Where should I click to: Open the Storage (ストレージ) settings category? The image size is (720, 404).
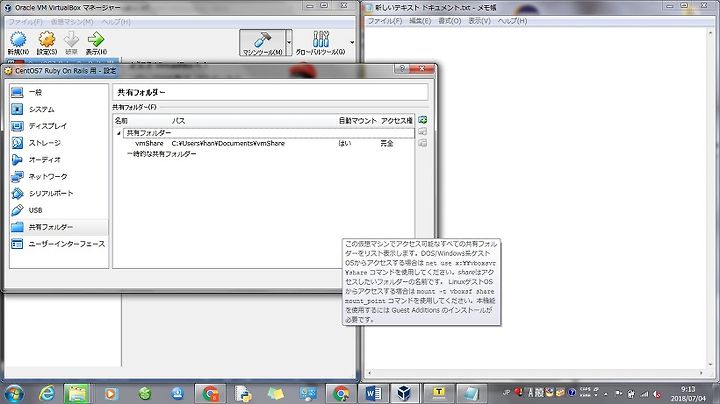[x=59, y=143]
